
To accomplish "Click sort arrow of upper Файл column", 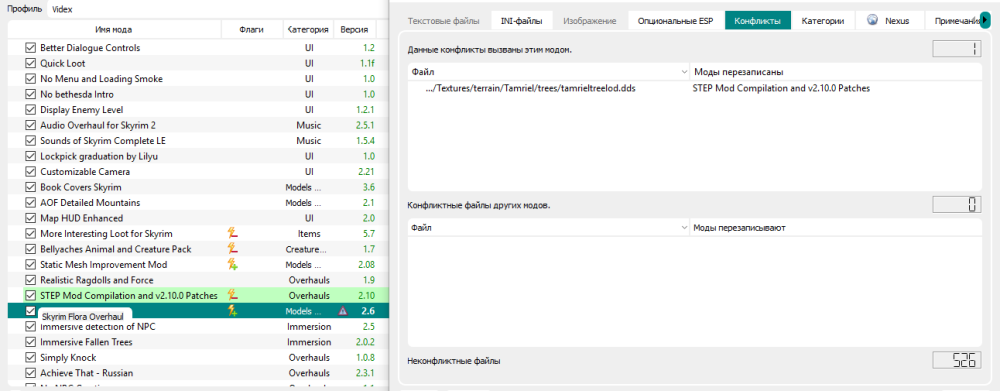I will click(x=684, y=71).
